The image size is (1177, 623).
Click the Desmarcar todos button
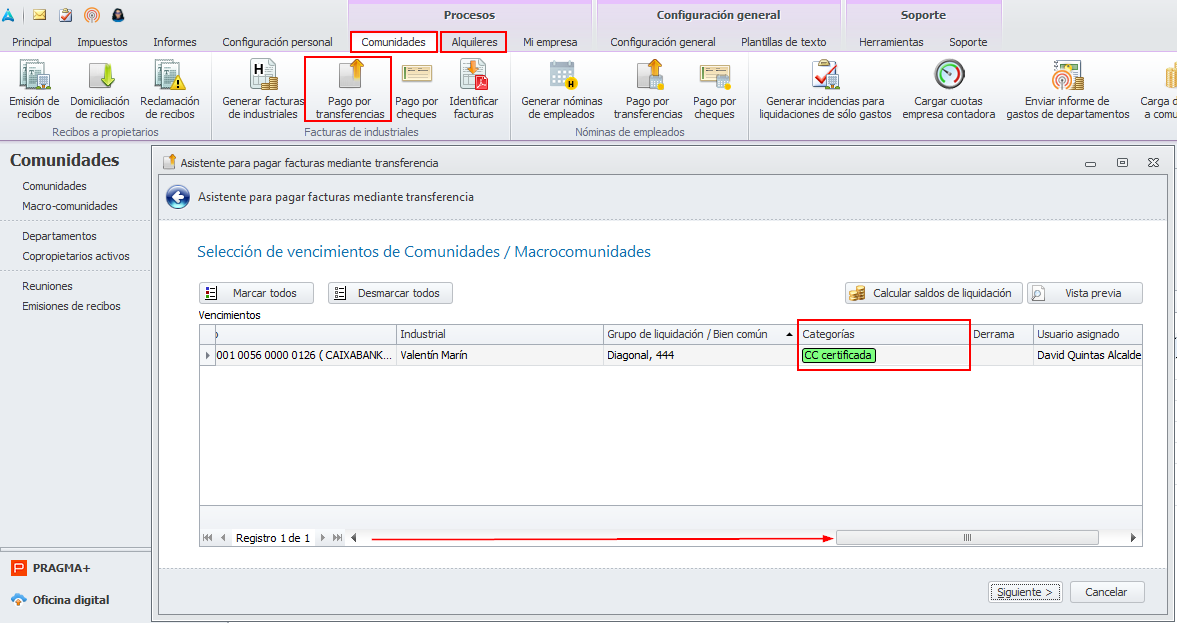pos(390,293)
